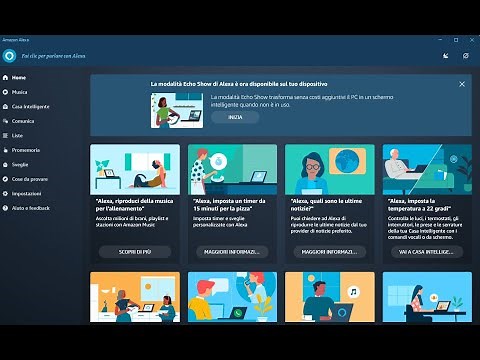Click the phone call conversation card image
This screenshot has width=480, height=360.
click(x=232, y=297)
